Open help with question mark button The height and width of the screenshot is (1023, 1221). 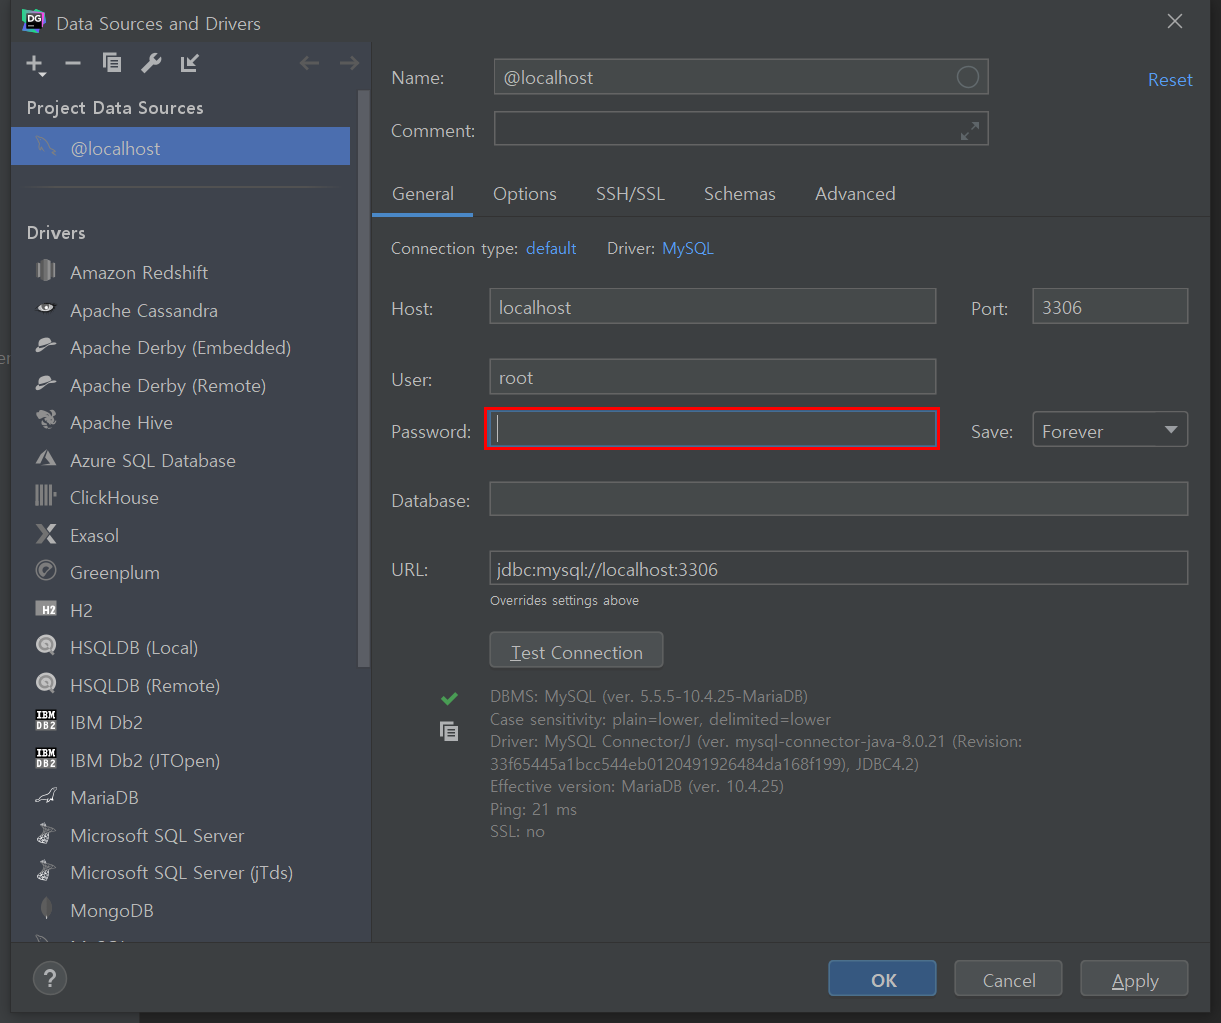click(x=50, y=978)
